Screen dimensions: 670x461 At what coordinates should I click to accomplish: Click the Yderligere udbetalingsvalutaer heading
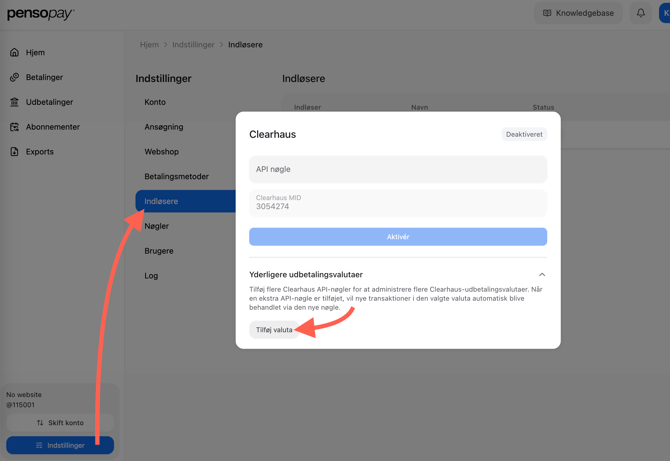coord(306,274)
